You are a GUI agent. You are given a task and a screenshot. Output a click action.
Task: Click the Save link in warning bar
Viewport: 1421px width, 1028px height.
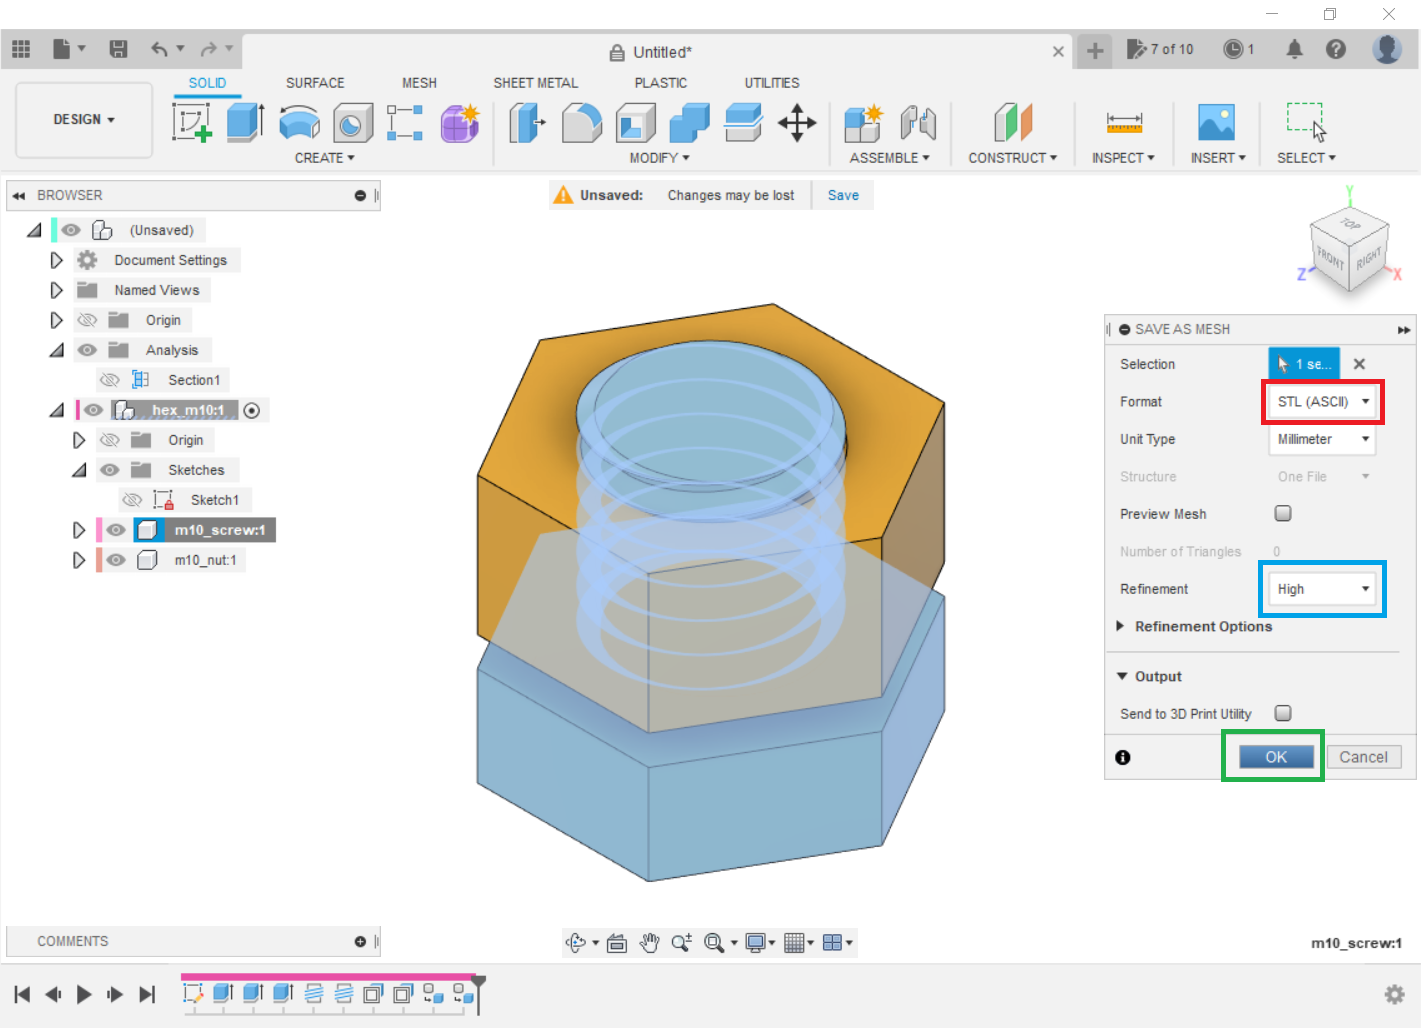point(843,195)
